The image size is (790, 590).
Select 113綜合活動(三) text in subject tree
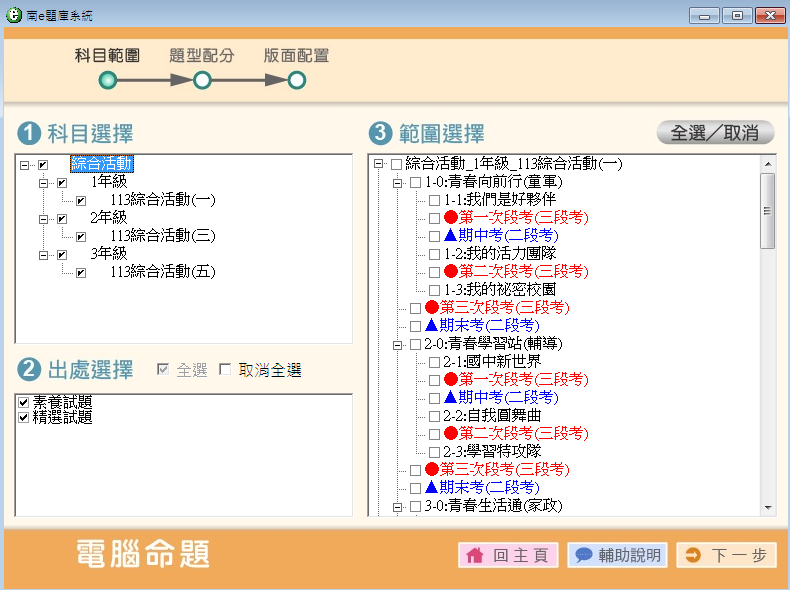pos(163,235)
